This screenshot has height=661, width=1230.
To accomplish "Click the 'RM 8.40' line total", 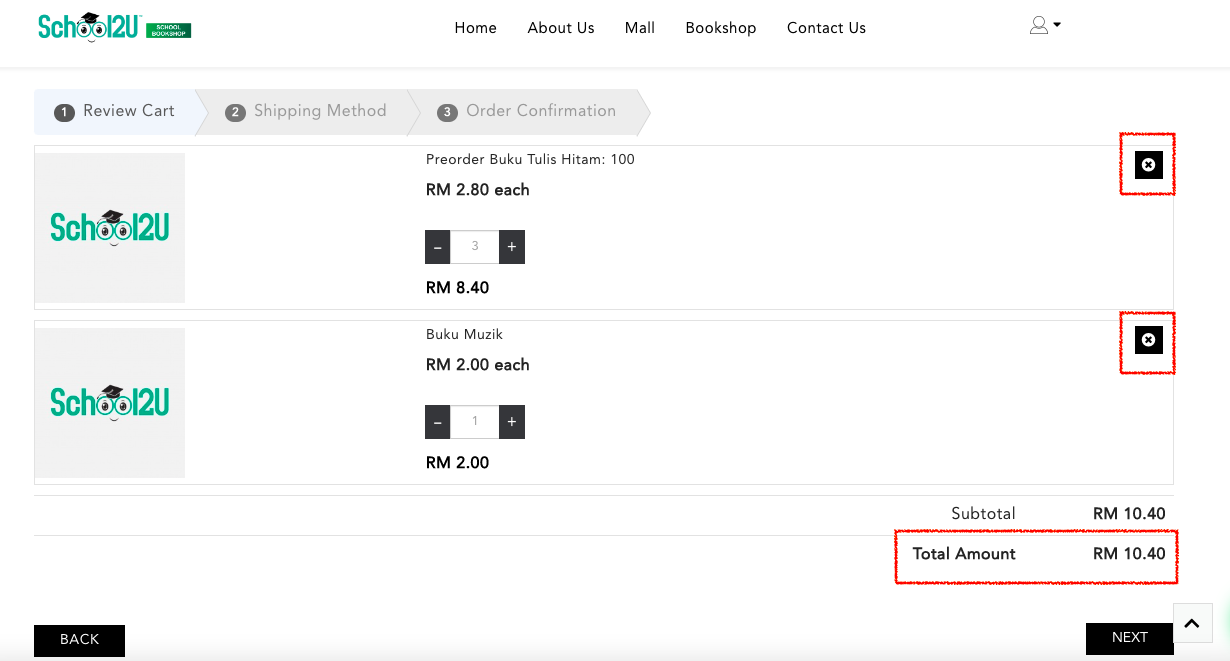I will coord(458,288).
